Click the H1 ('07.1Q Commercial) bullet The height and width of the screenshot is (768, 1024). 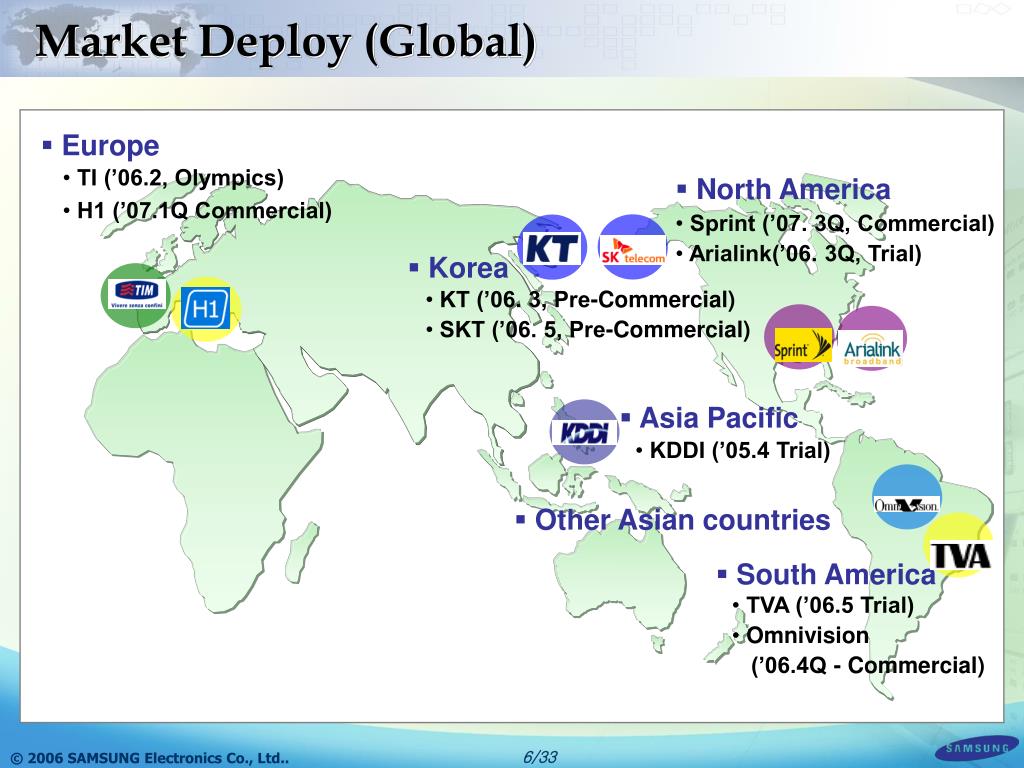(204, 210)
